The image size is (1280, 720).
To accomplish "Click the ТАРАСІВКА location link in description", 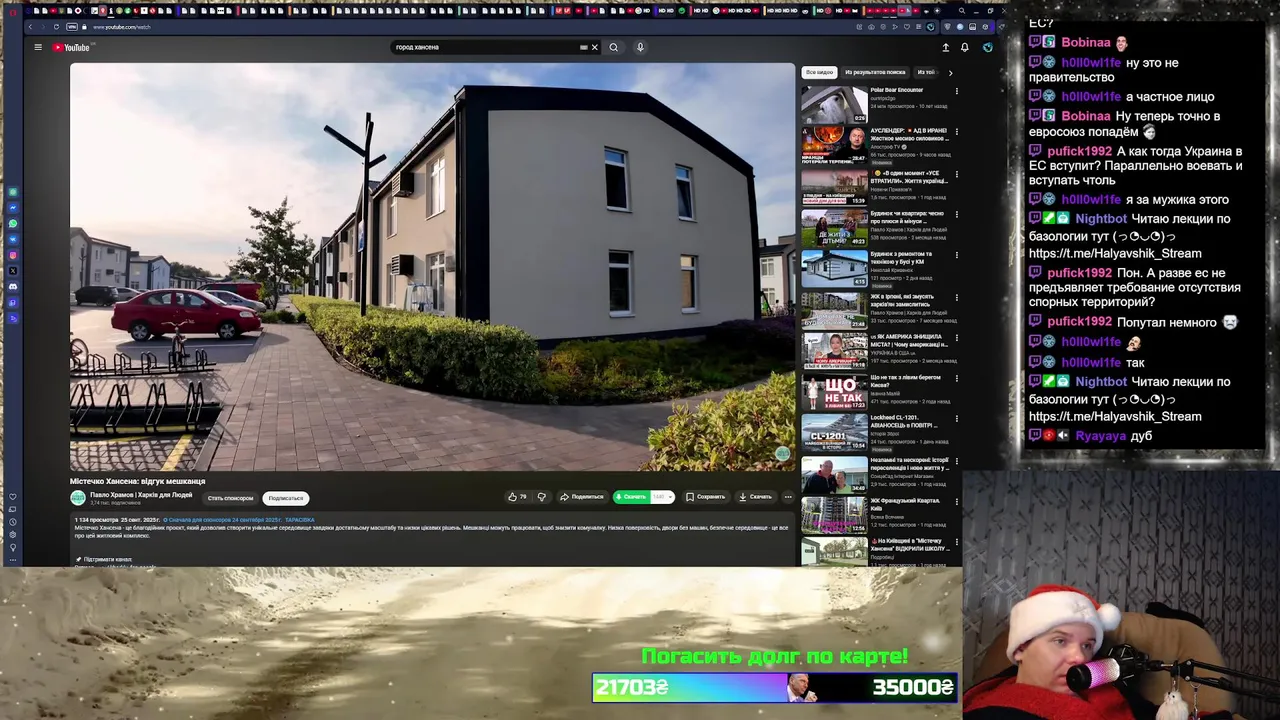I will [x=299, y=520].
